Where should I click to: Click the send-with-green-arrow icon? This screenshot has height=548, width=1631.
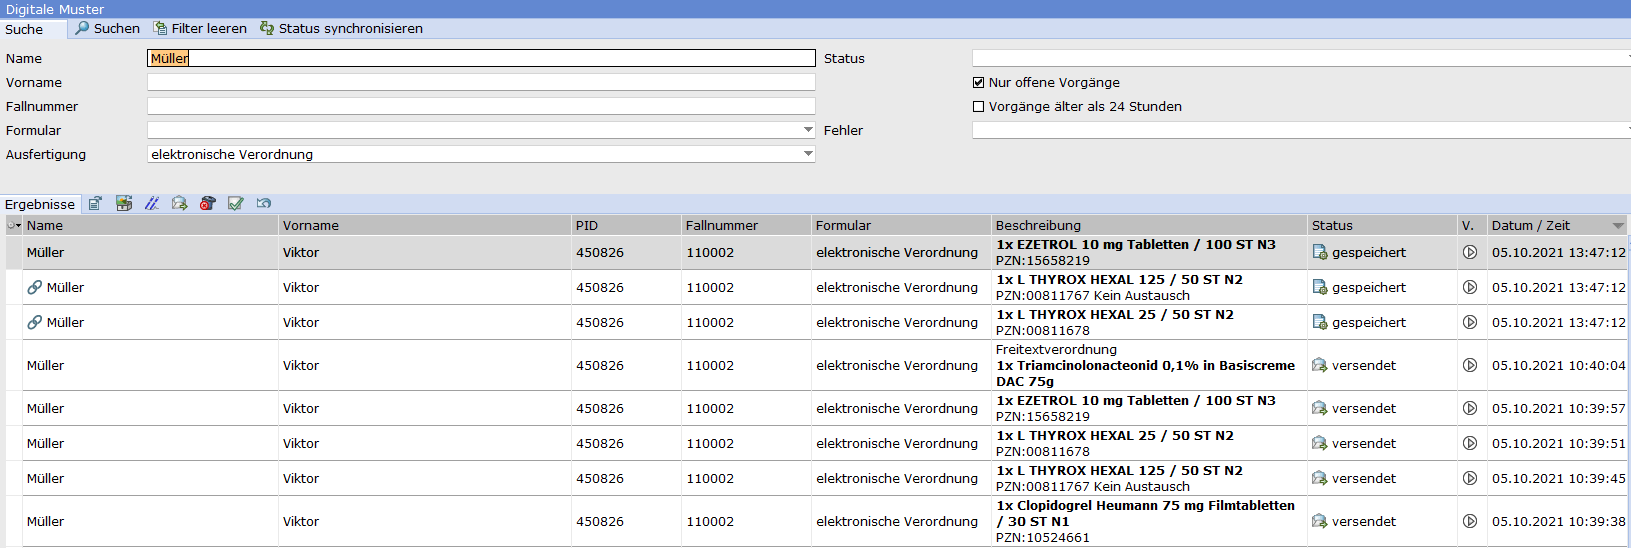pos(180,203)
